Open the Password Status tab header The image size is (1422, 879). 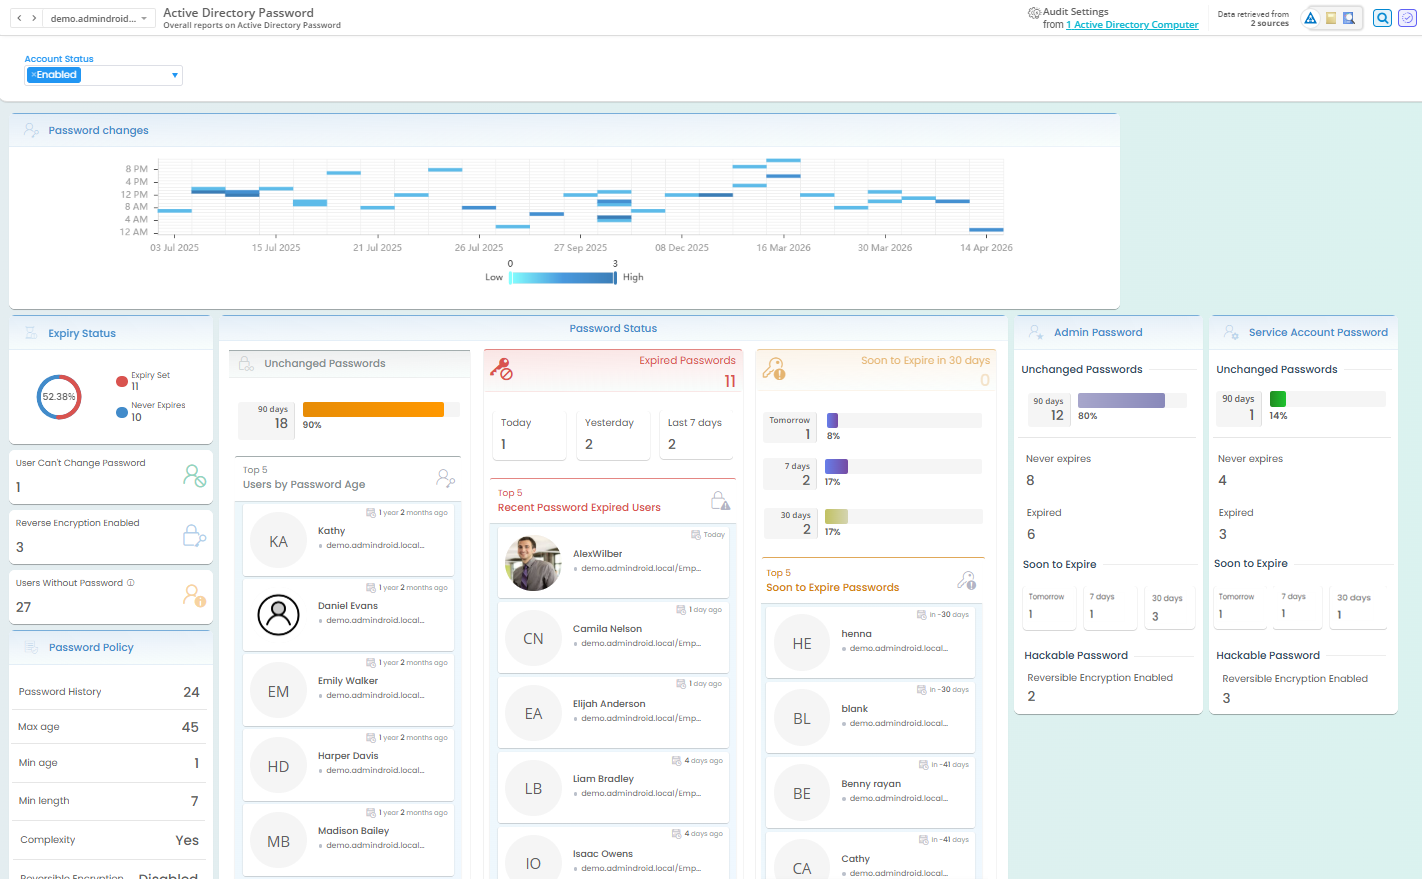click(x=613, y=328)
